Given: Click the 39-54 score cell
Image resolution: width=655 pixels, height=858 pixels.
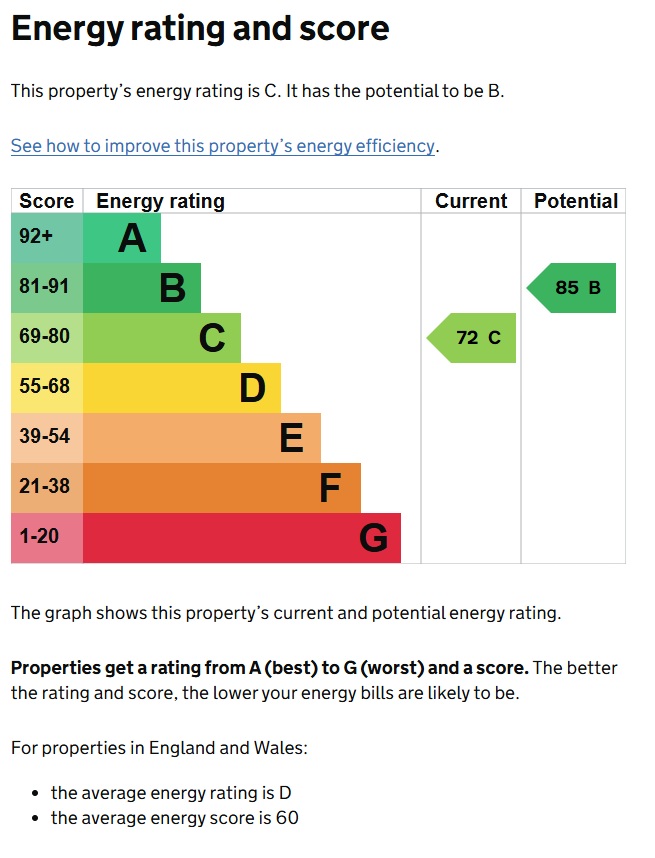Looking at the screenshot, I should pyautogui.click(x=47, y=438).
